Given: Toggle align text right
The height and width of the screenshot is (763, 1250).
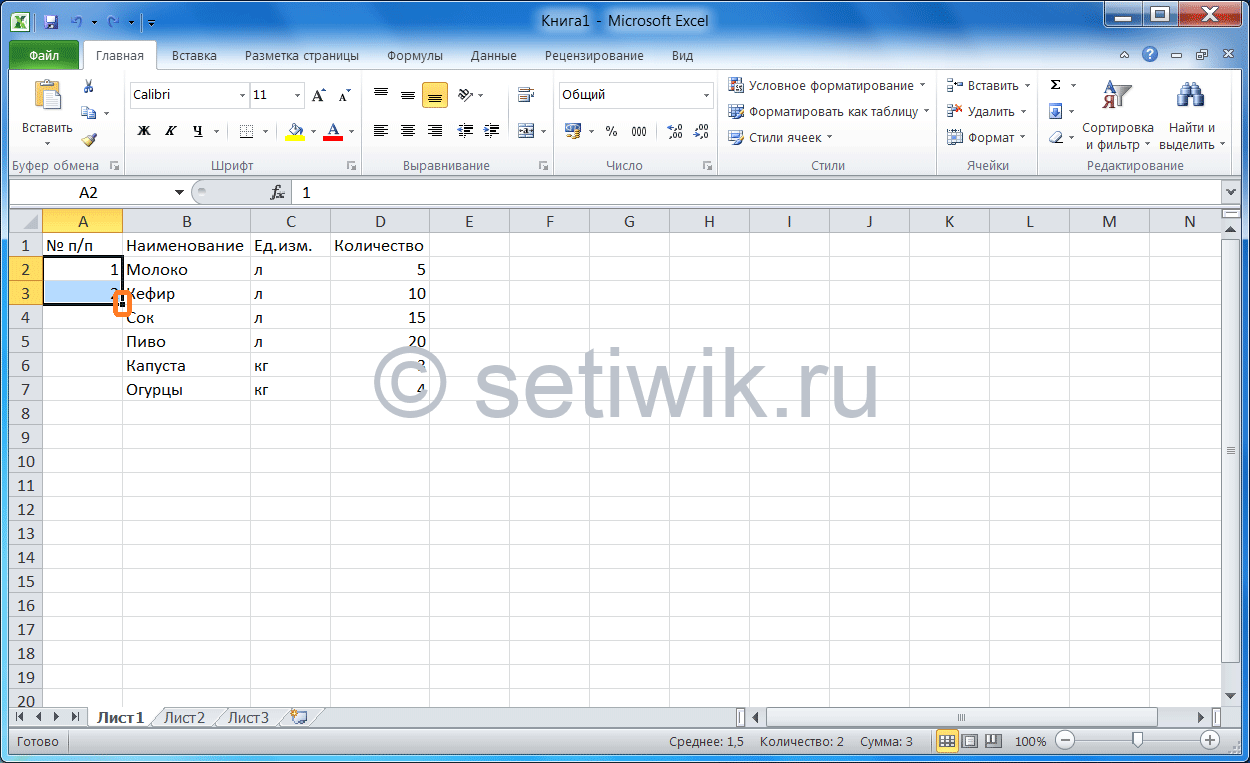Looking at the screenshot, I should [435, 131].
